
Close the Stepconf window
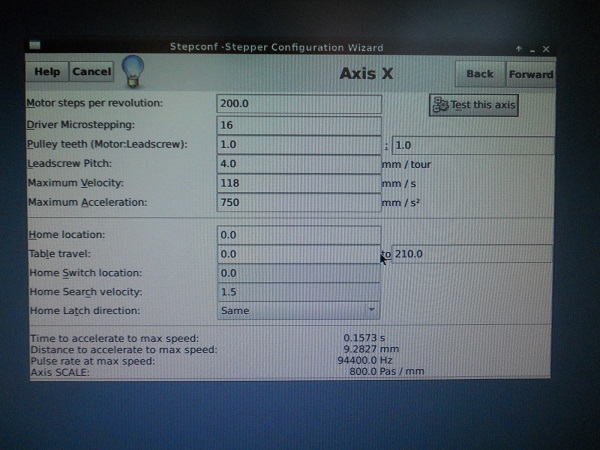(x=546, y=49)
